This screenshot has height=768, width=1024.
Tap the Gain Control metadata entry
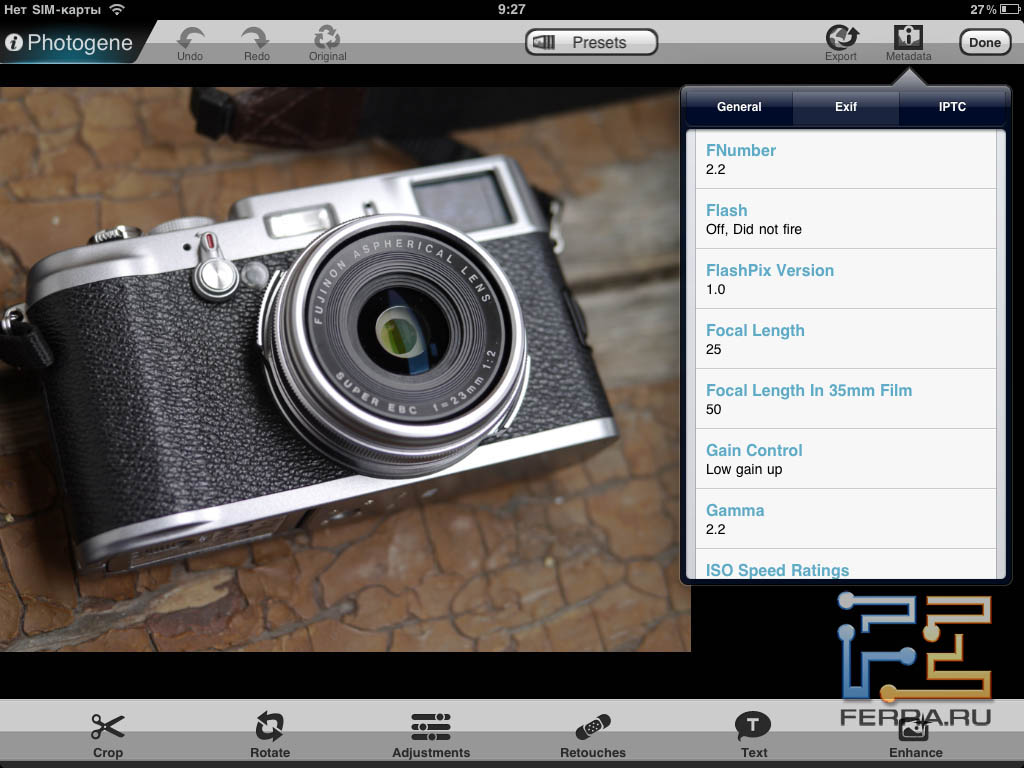(x=846, y=459)
